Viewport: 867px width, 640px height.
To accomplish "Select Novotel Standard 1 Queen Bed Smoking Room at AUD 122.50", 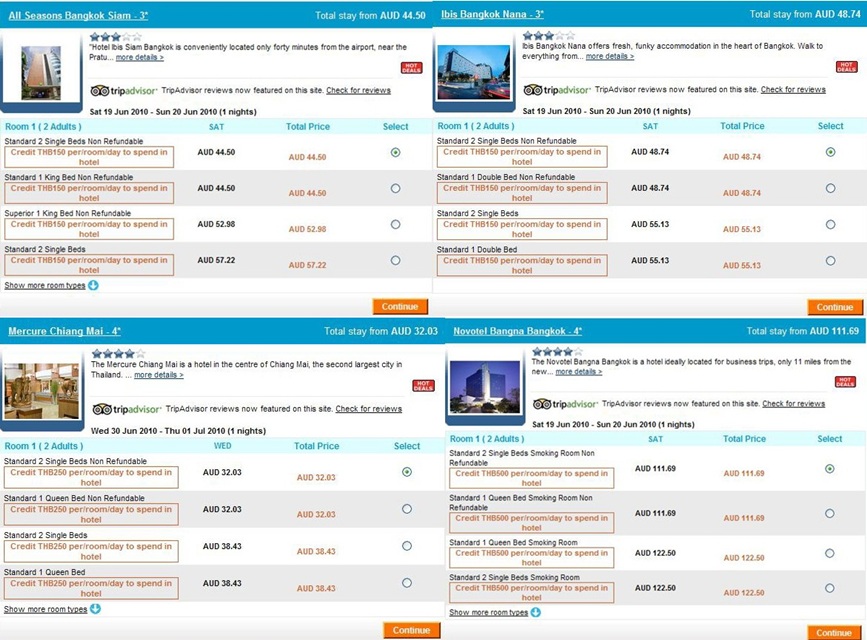I will point(829,553).
